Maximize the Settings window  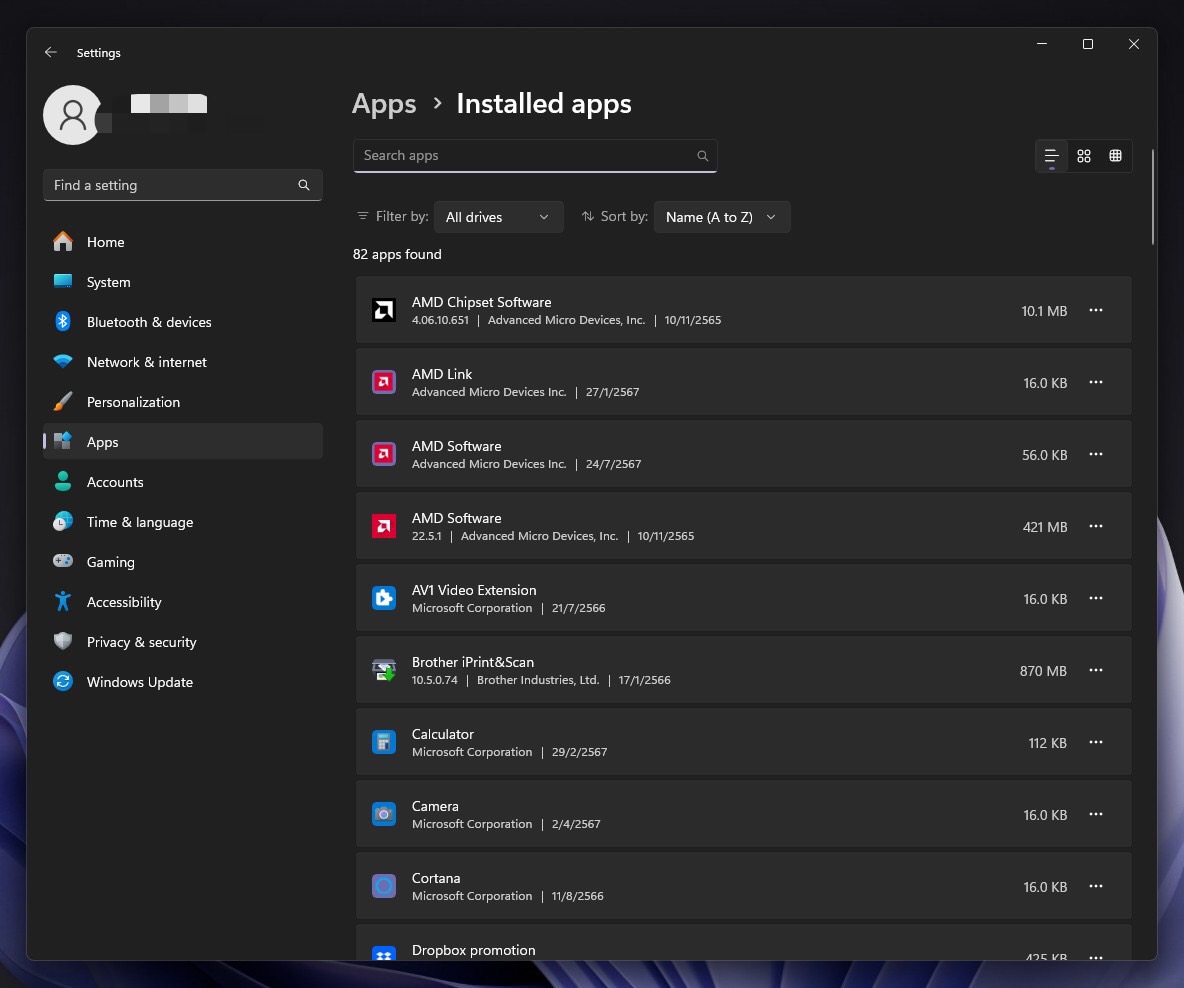point(1088,44)
